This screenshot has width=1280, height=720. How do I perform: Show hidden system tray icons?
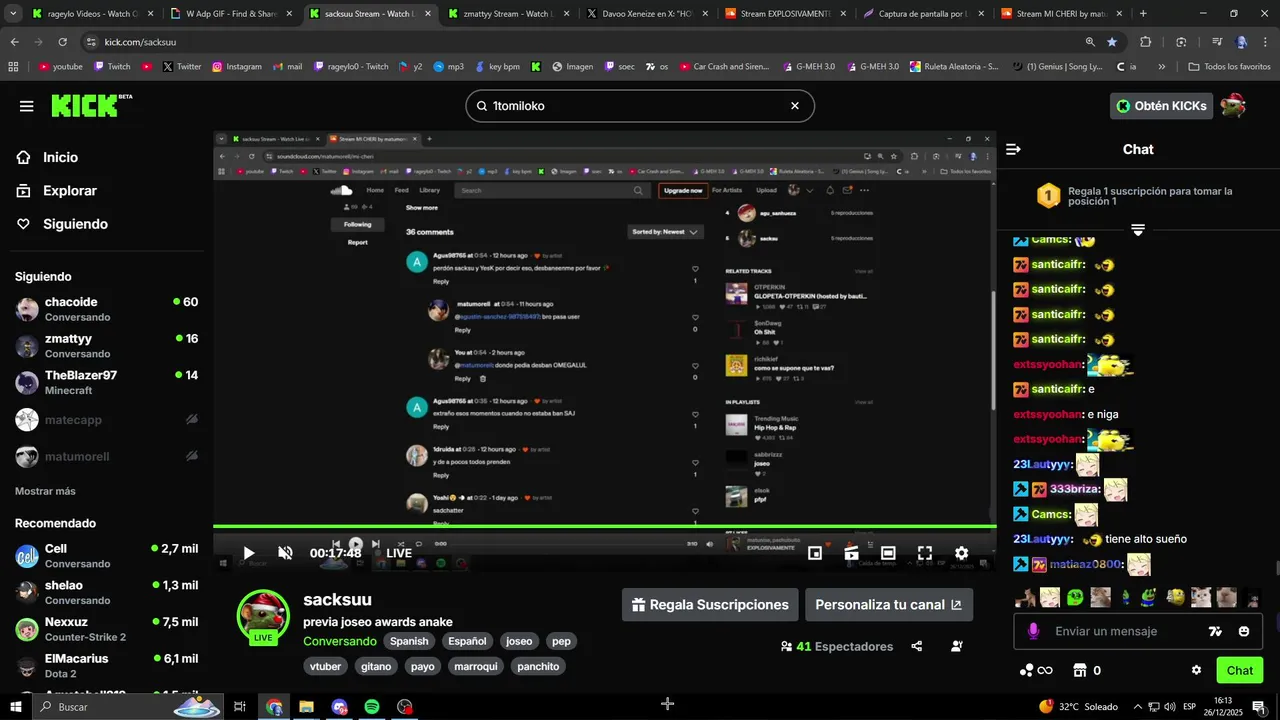(x=1138, y=706)
